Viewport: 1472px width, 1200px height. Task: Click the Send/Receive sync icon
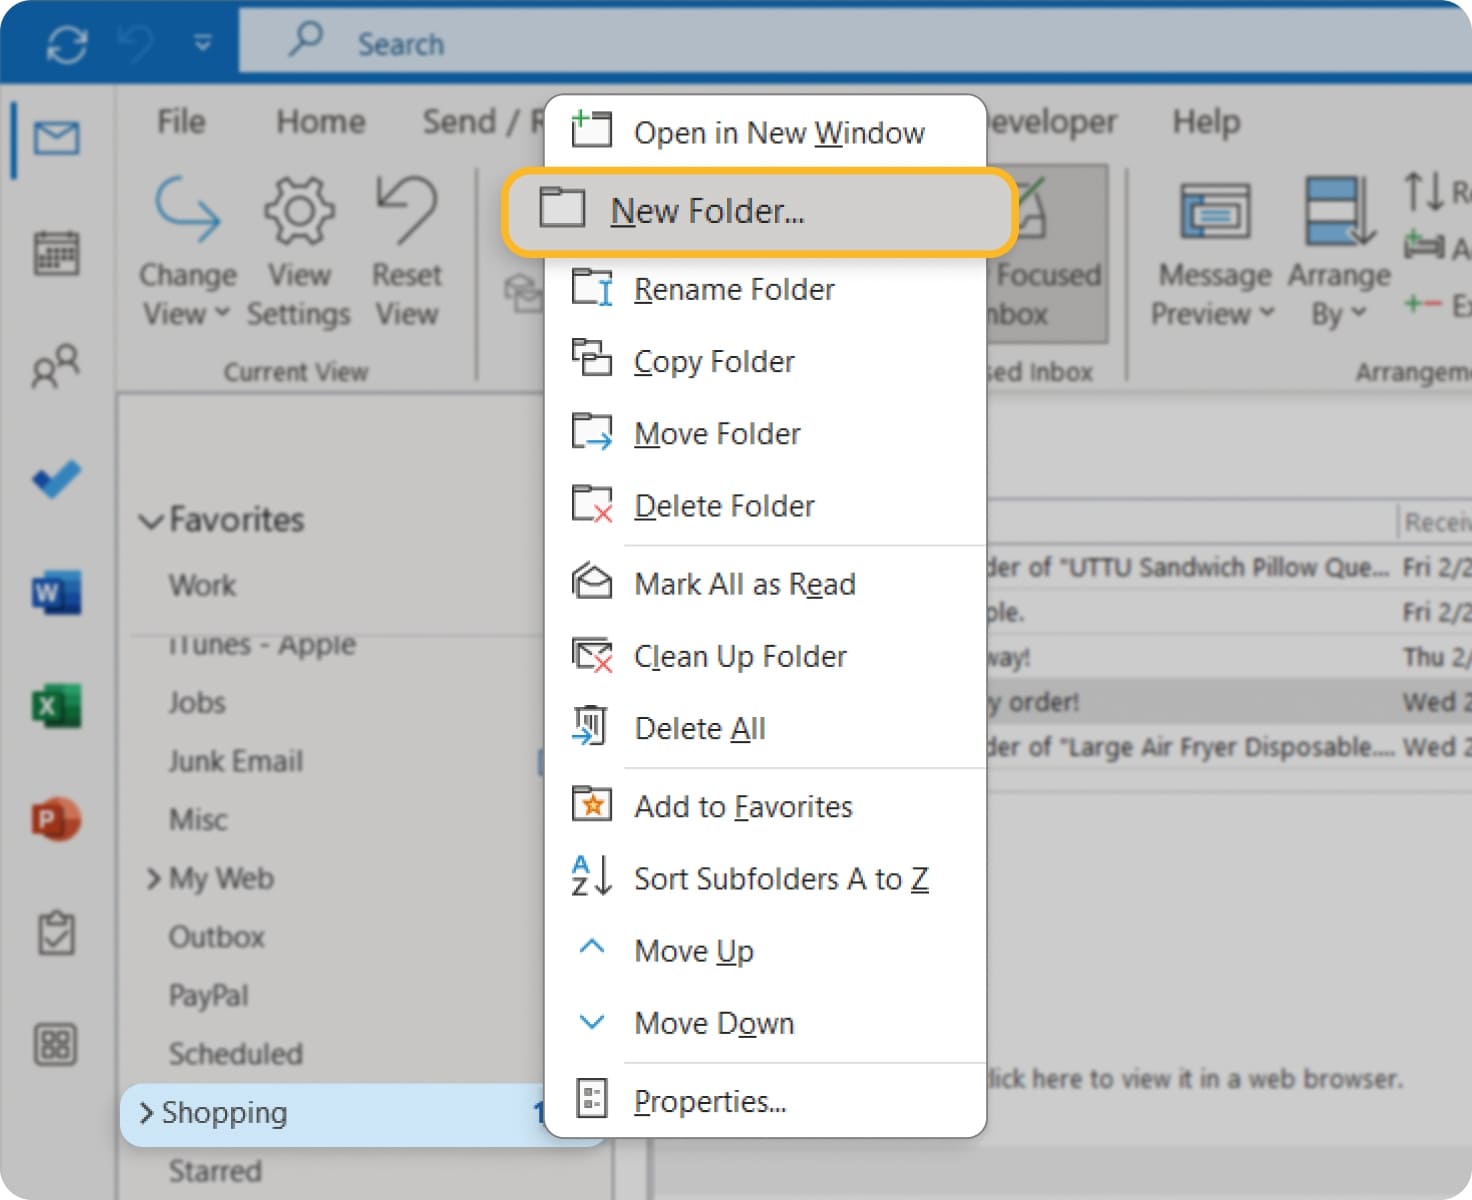66,42
